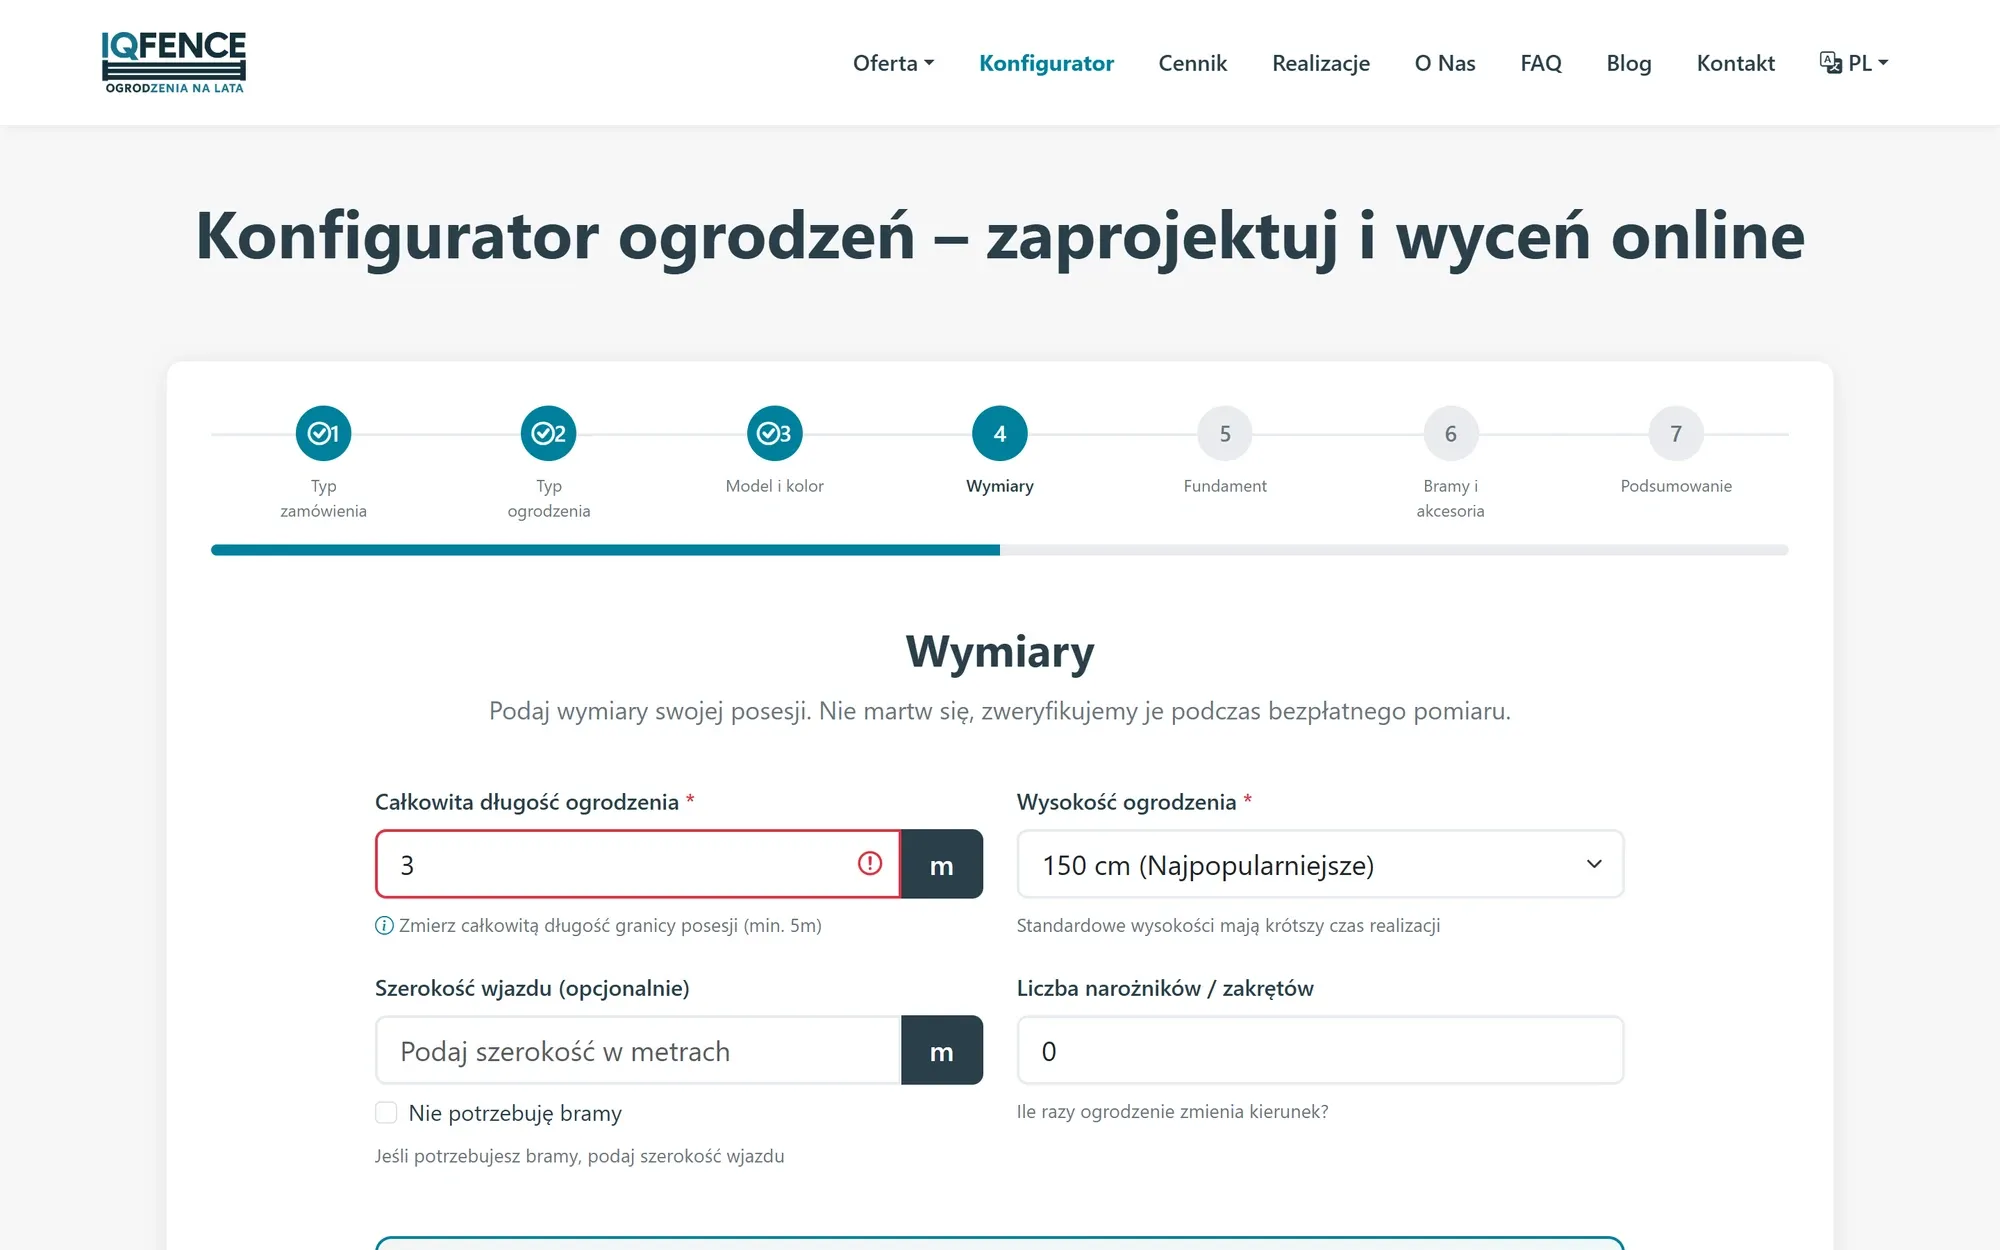Click the Liczba narożników number input
The height and width of the screenshot is (1250, 2000).
1320,1050
